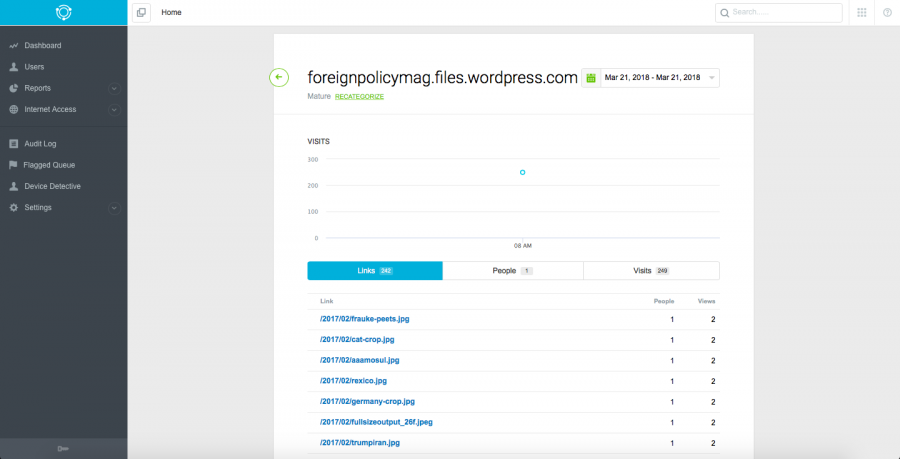Click the Reports pie chart icon

[14, 88]
